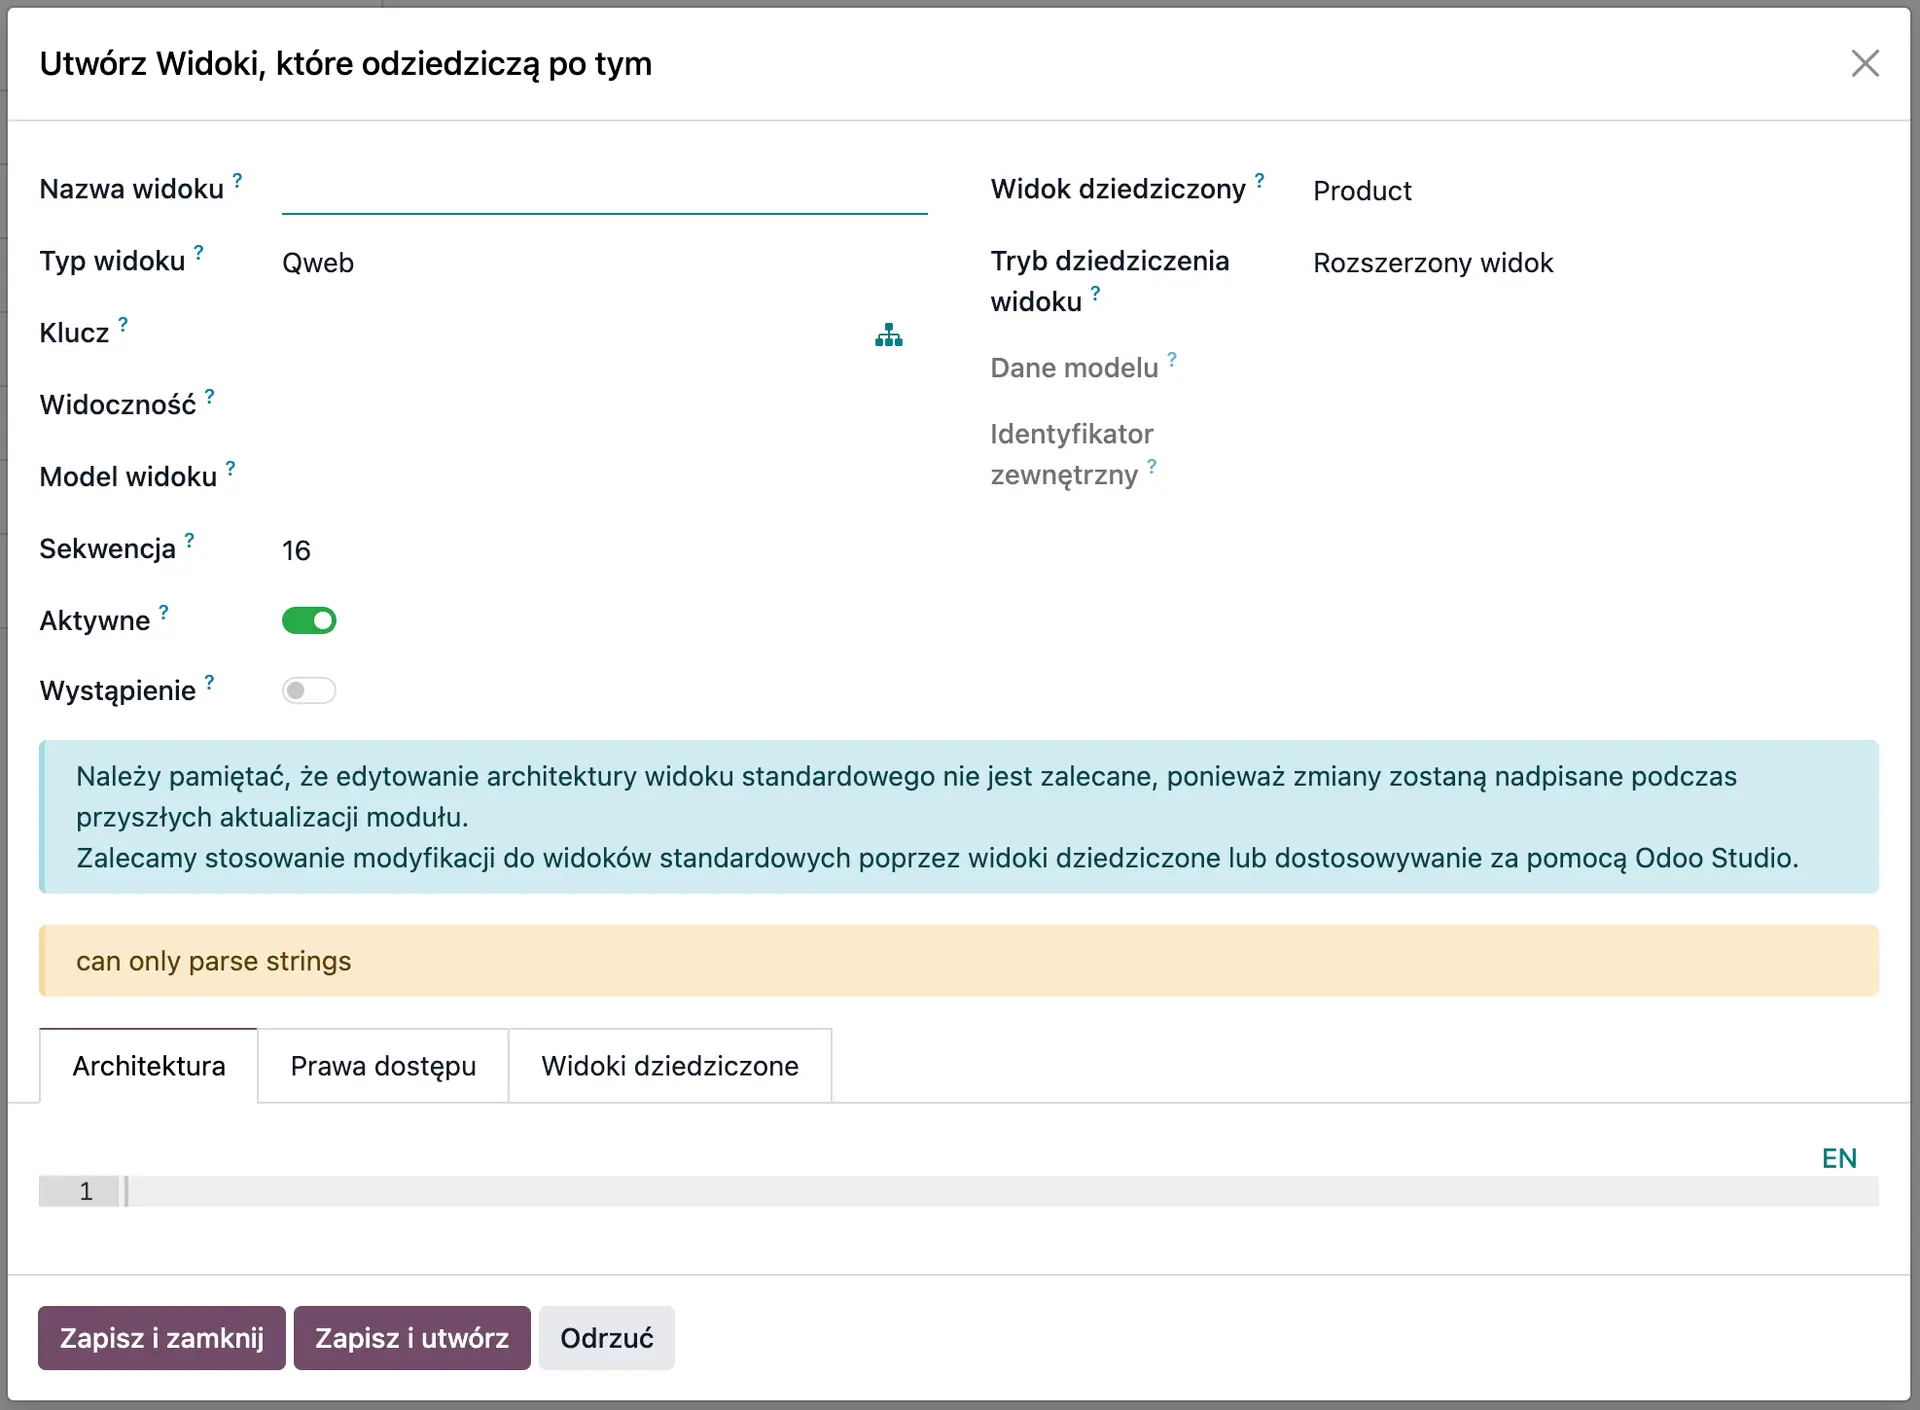Click the Zapisz i zamknij button
This screenshot has width=1920, height=1410.
tap(161, 1338)
